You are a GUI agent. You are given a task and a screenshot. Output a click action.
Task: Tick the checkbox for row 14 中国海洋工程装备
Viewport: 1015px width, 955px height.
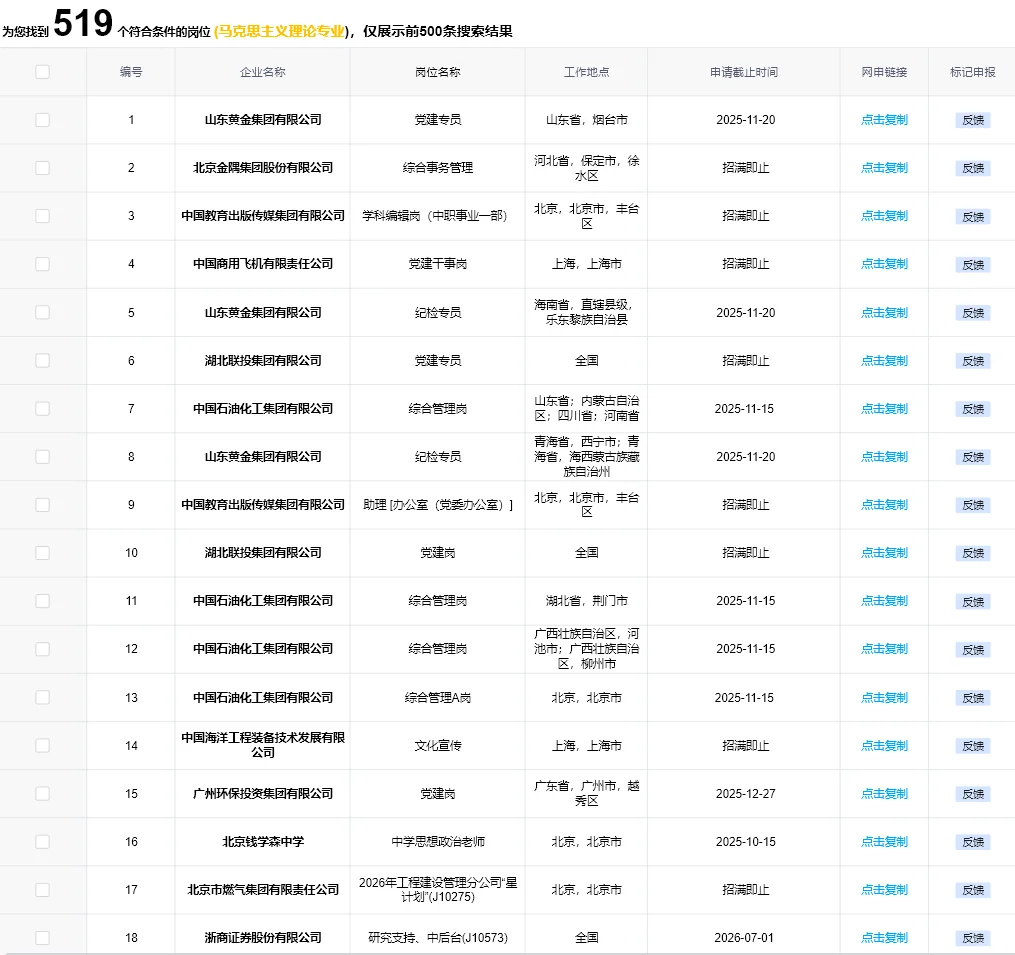(x=43, y=745)
